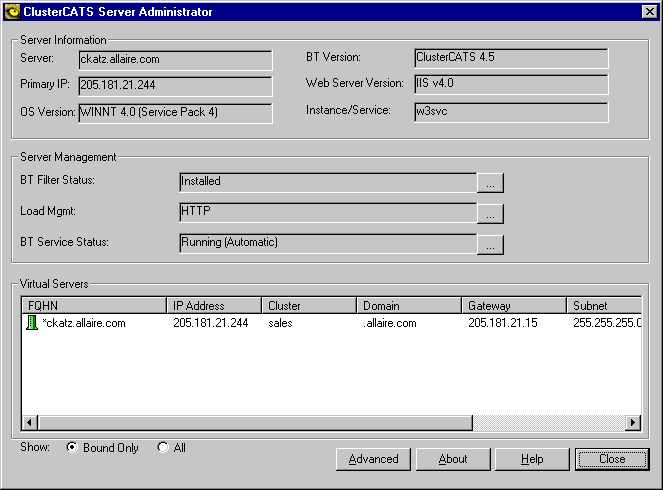
Task: Open the About dialog
Action: coord(453,459)
